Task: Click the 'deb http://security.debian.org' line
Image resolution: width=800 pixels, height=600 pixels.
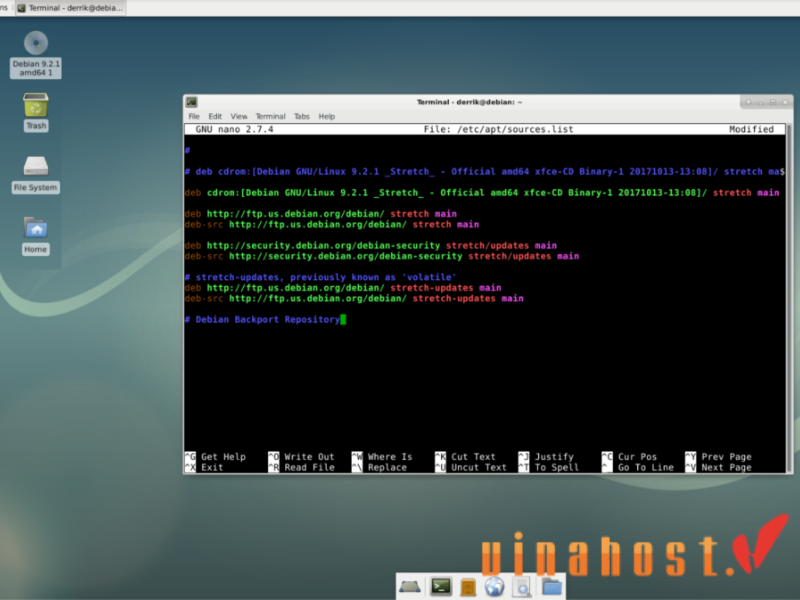Action: pyautogui.click(x=370, y=245)
